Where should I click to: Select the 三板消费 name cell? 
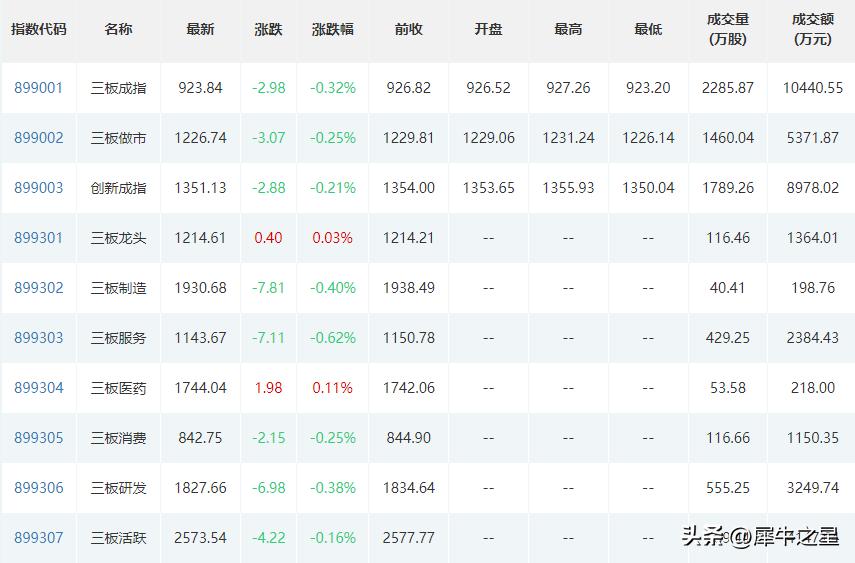[118, 438]
